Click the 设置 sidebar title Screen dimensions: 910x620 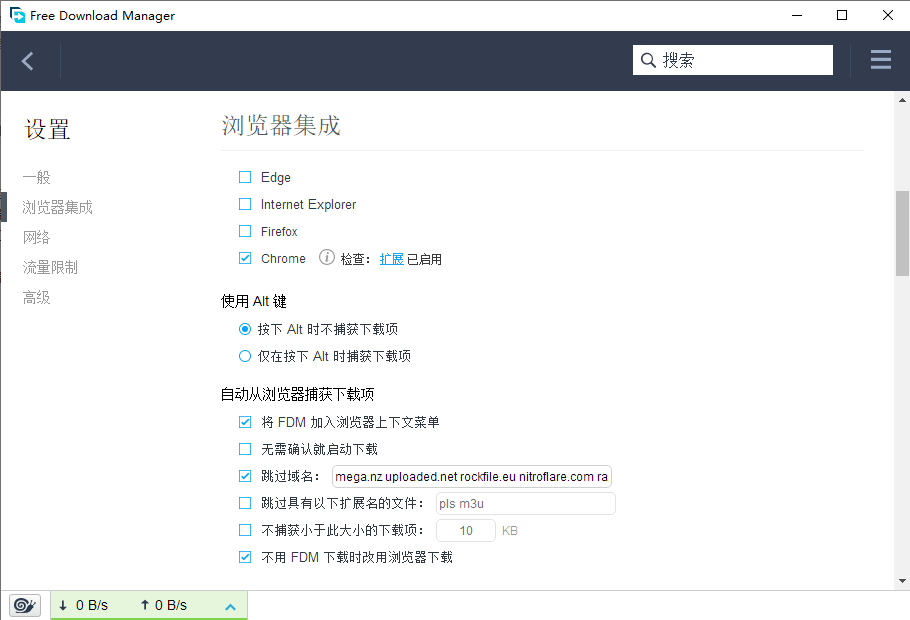47,129
